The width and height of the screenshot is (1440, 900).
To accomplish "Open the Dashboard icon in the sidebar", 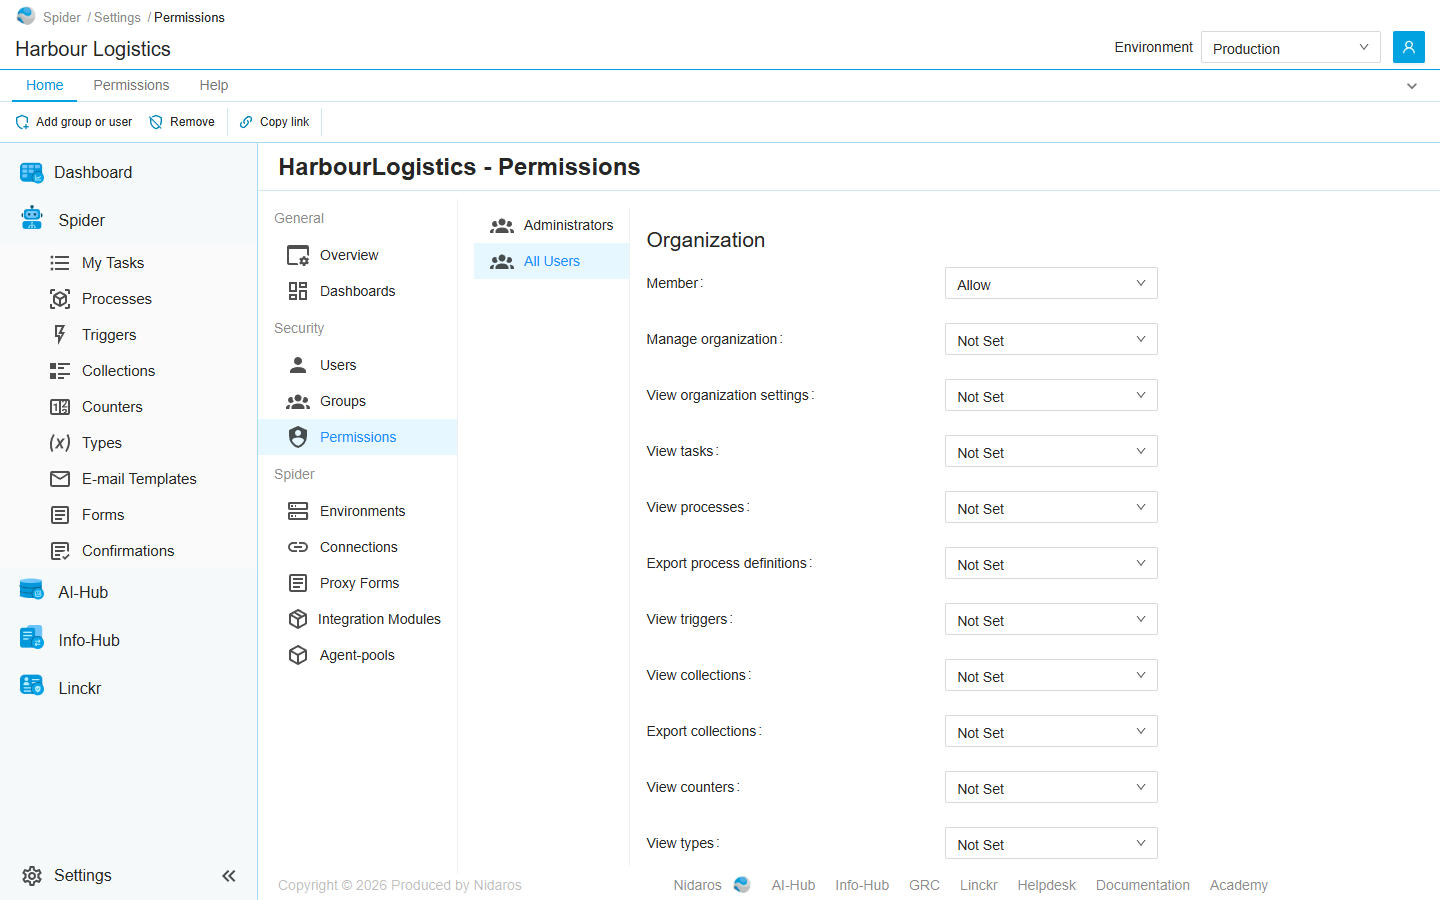I will [x=32, y=173].
